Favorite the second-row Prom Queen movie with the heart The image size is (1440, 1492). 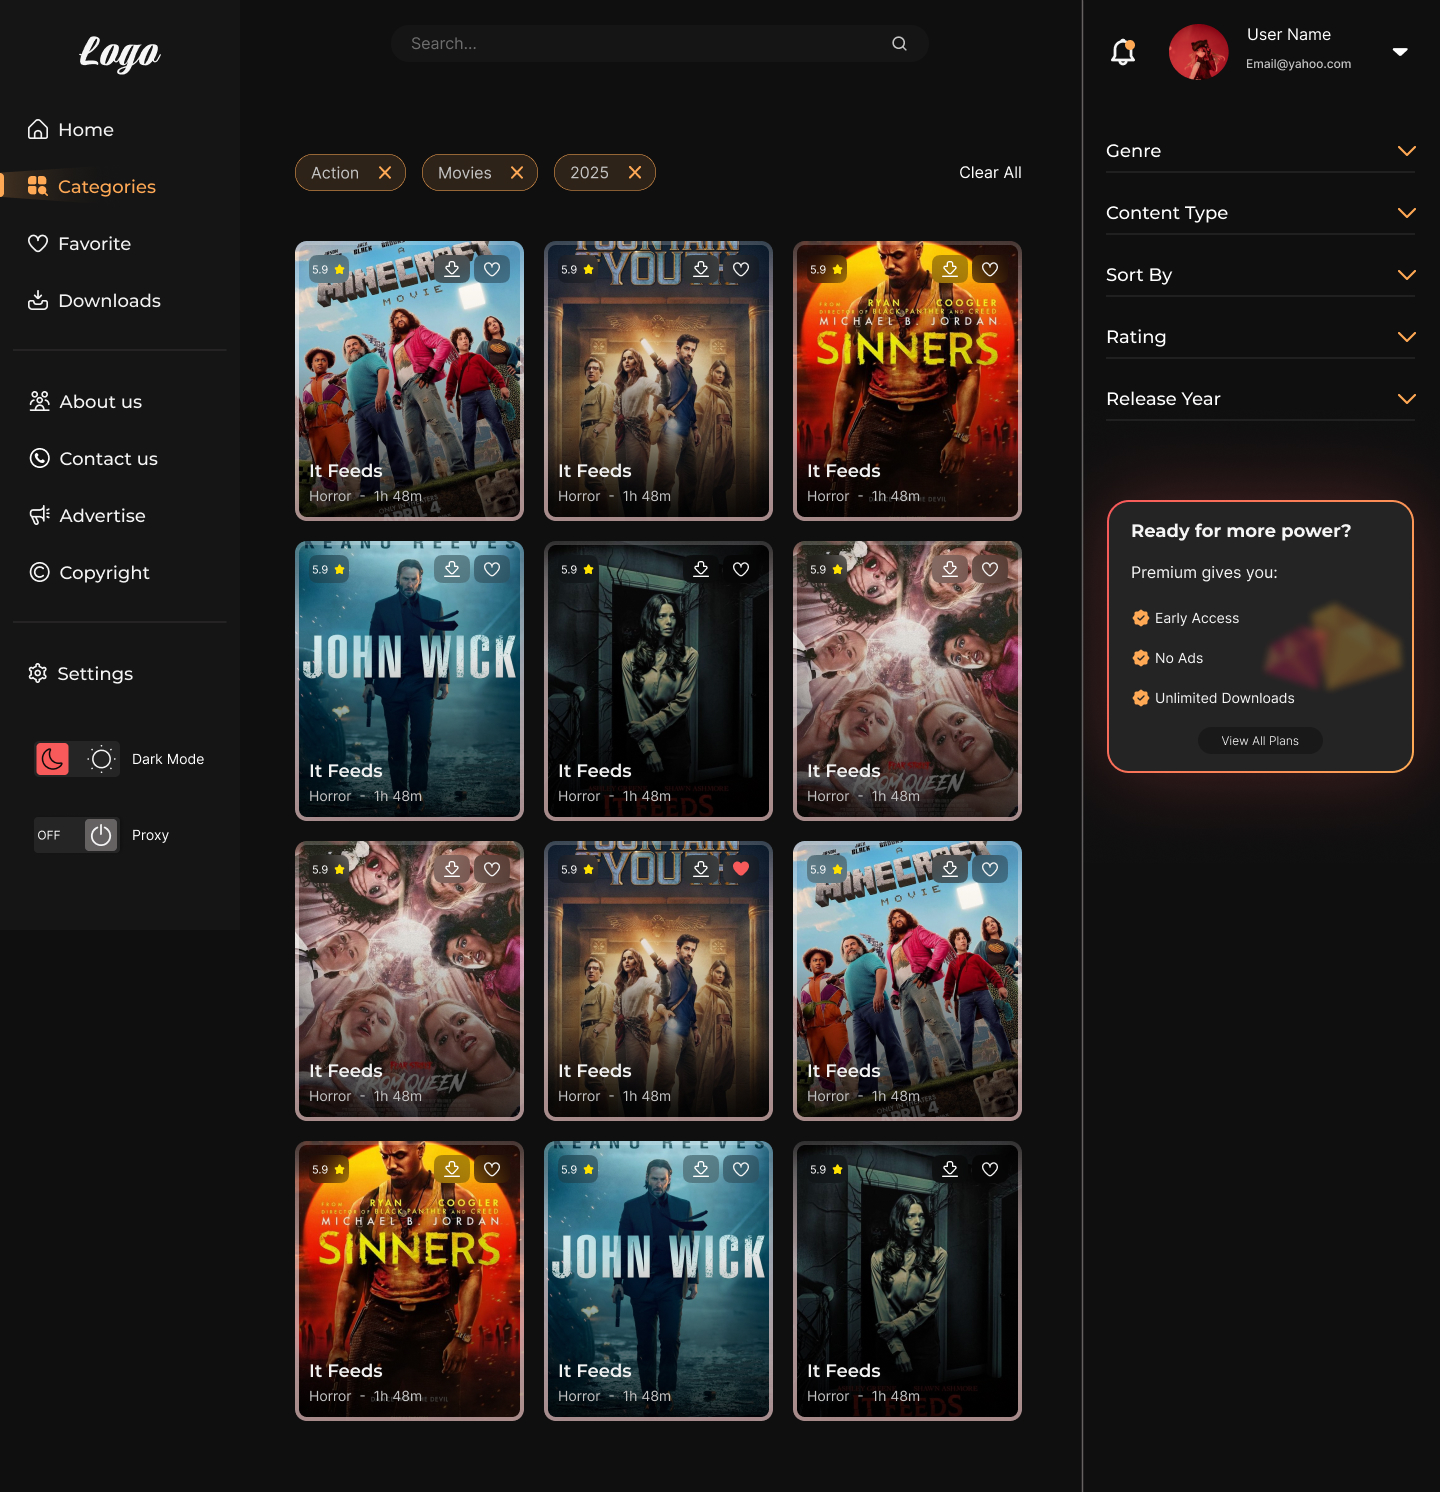990,569
